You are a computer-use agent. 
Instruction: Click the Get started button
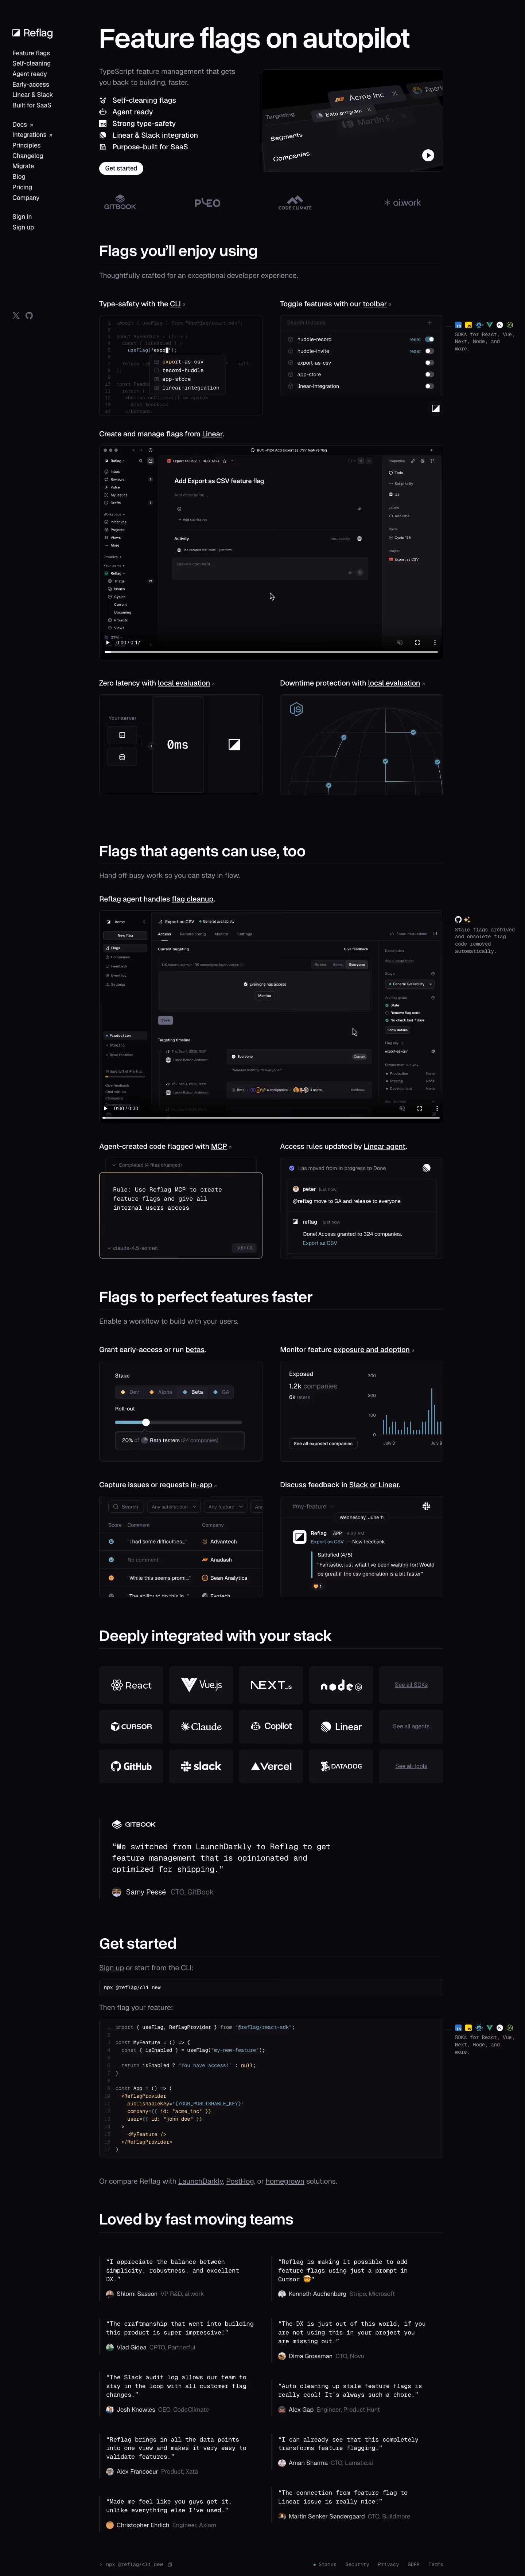click(121, 168)
